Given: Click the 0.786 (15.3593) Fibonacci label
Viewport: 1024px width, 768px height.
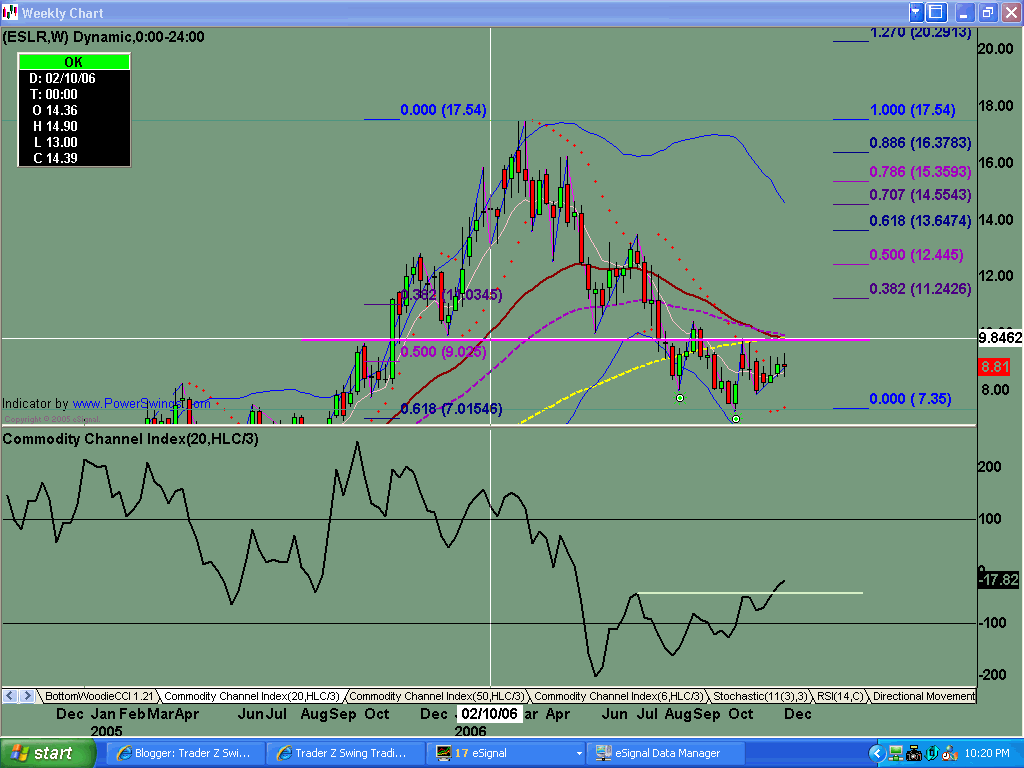Looking at the screenshot, I should tap(920, 172).
